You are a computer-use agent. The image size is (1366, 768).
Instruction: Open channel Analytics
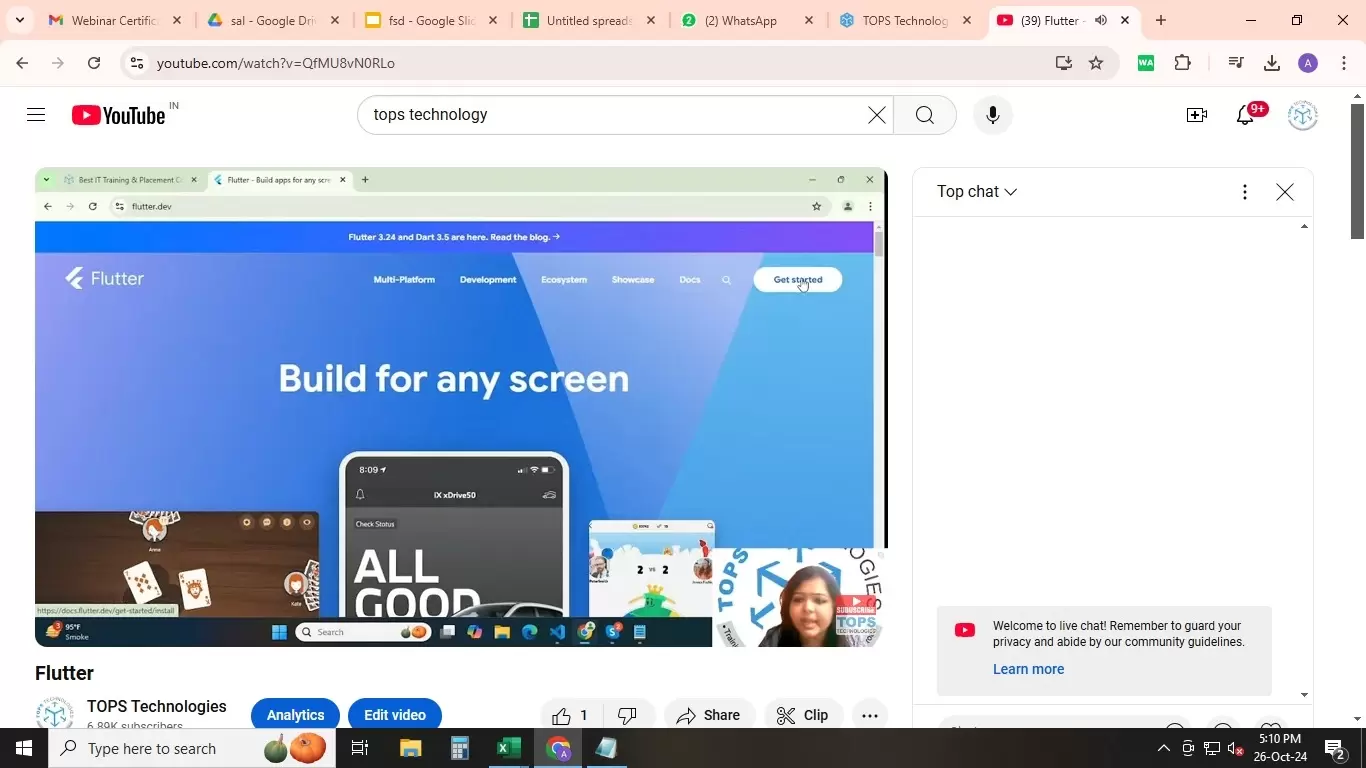(295, 715)
